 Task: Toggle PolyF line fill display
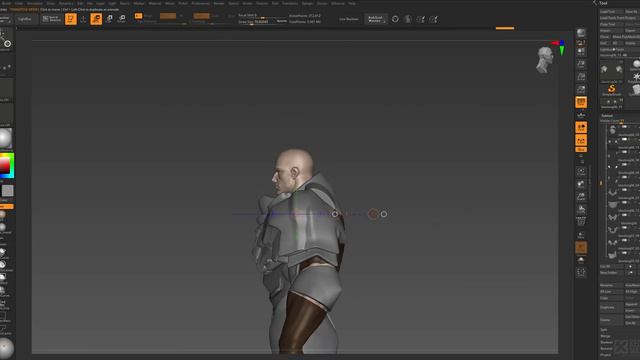pos(581,222)
